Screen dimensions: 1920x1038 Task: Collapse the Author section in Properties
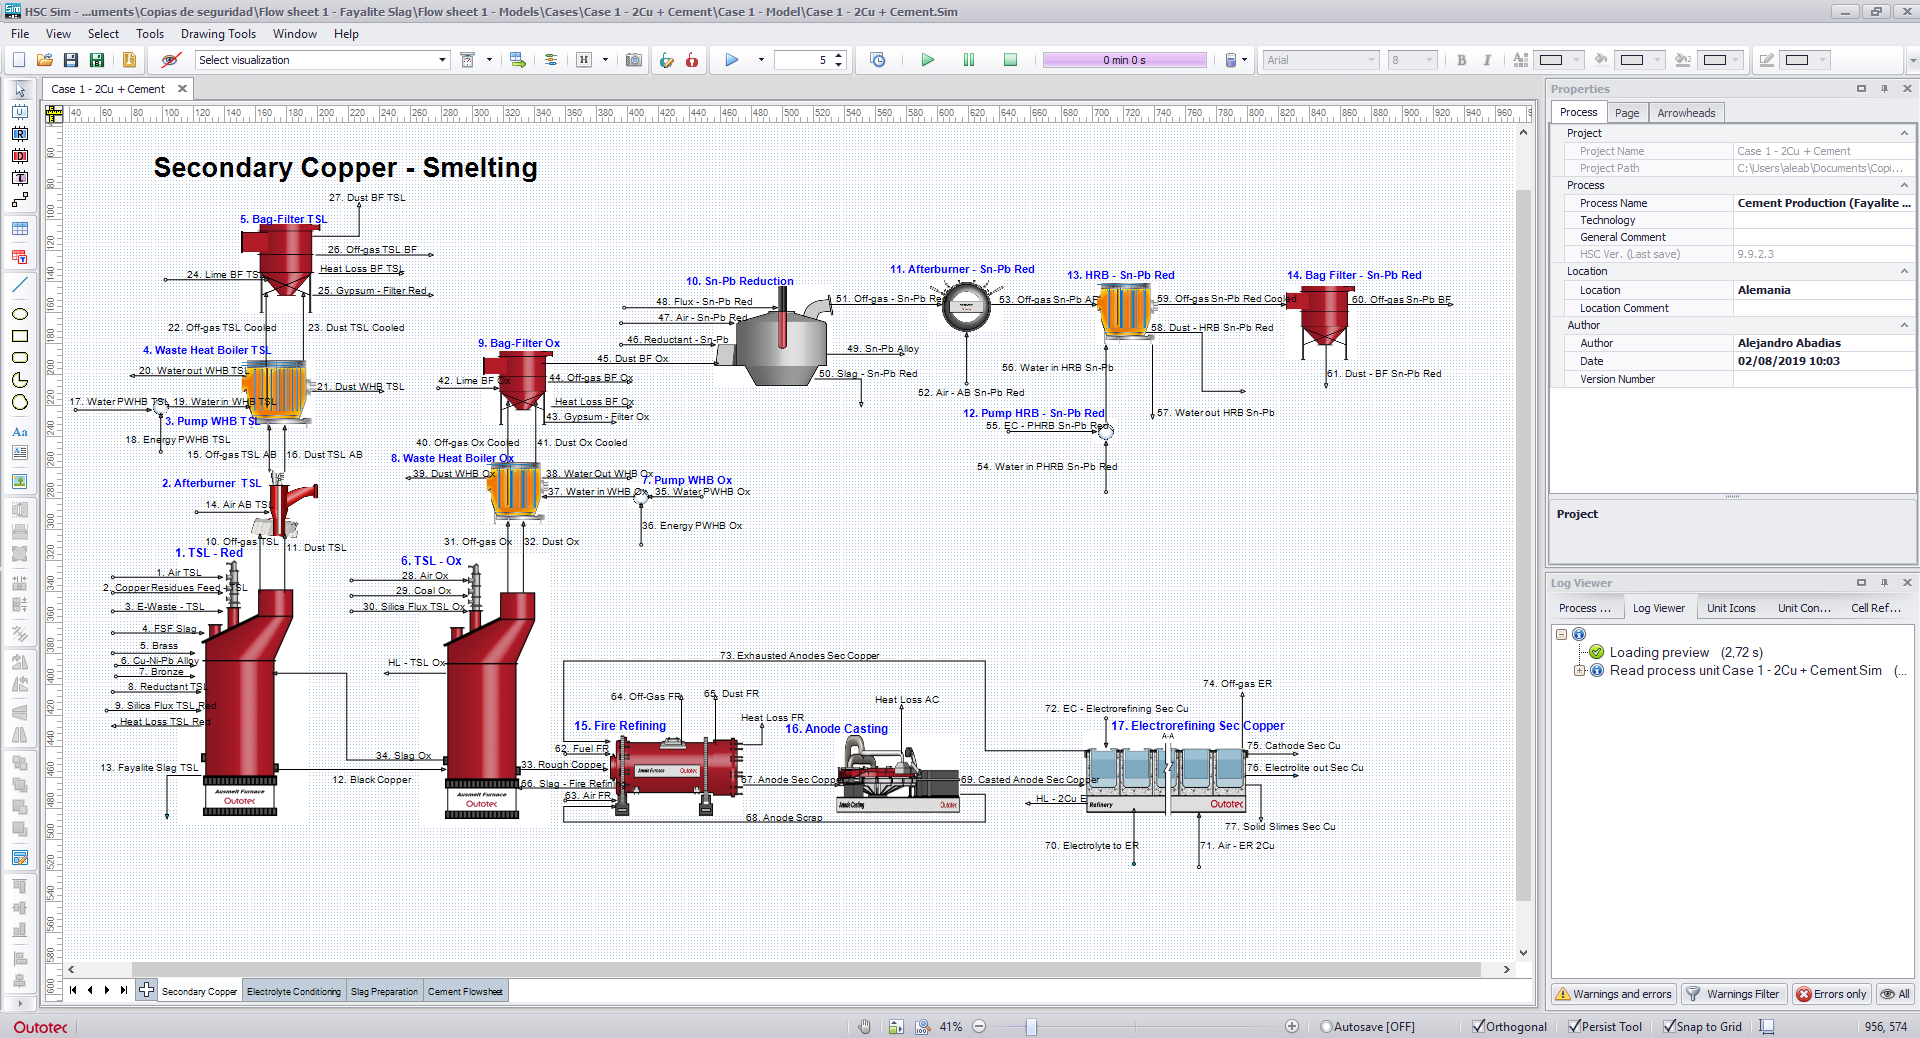tap(1904, 325)
